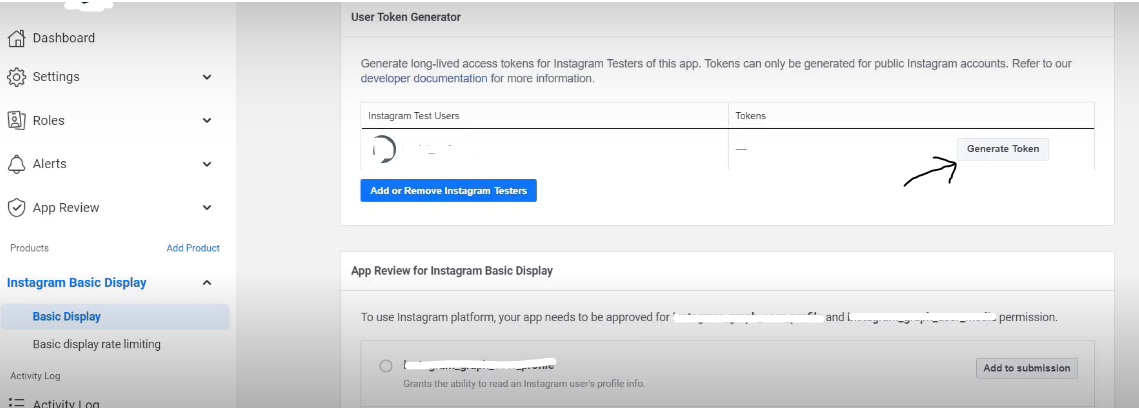The image size is (1139, 408).
Task: Click the Tokens column header
Action: (750, 116)
